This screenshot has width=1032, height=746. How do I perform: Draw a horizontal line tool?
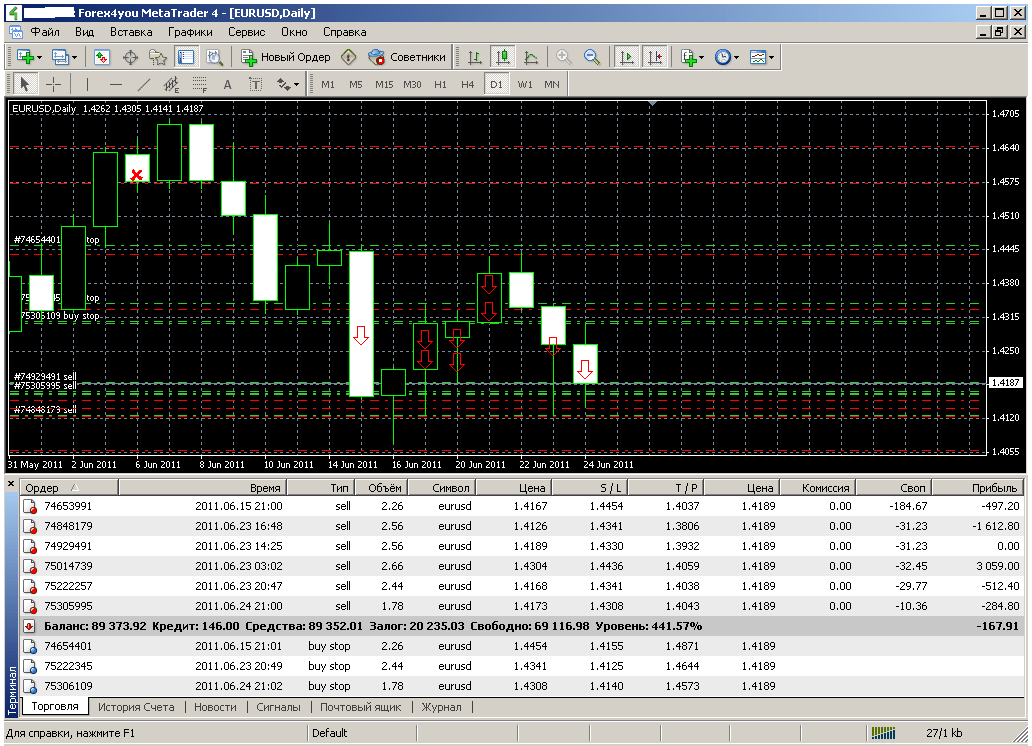point(115,84)
